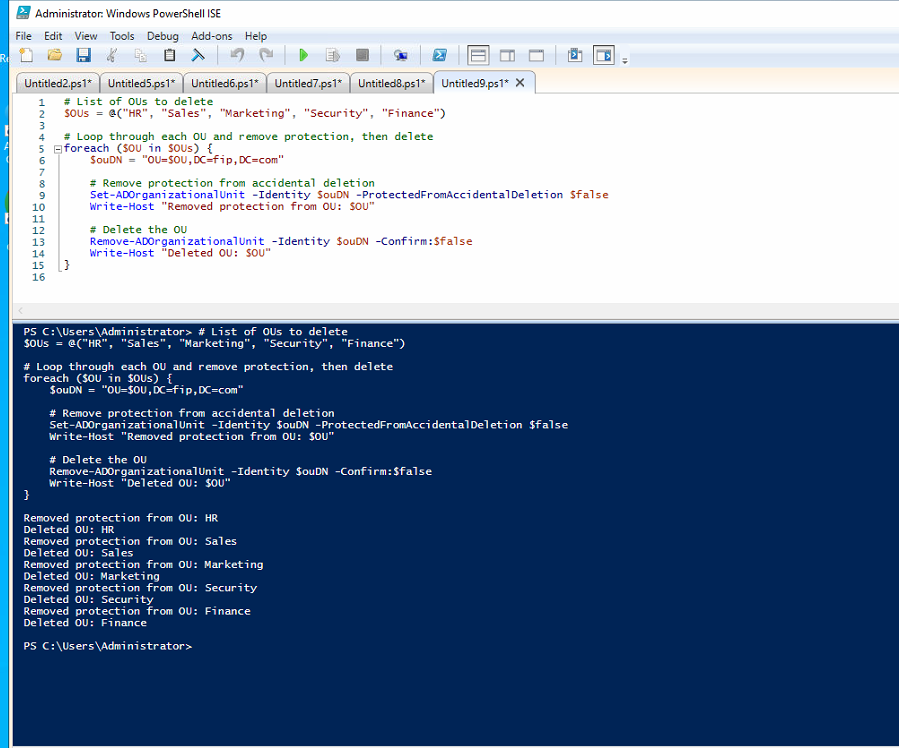899x748 pixels.
Task: Click the Run Selection icon
Action: click(333, 55)
